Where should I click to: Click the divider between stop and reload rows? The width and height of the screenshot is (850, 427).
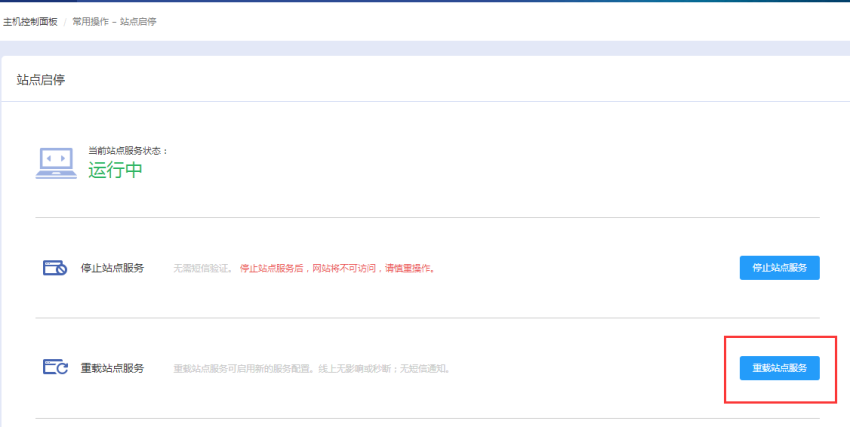pos(427,318)
